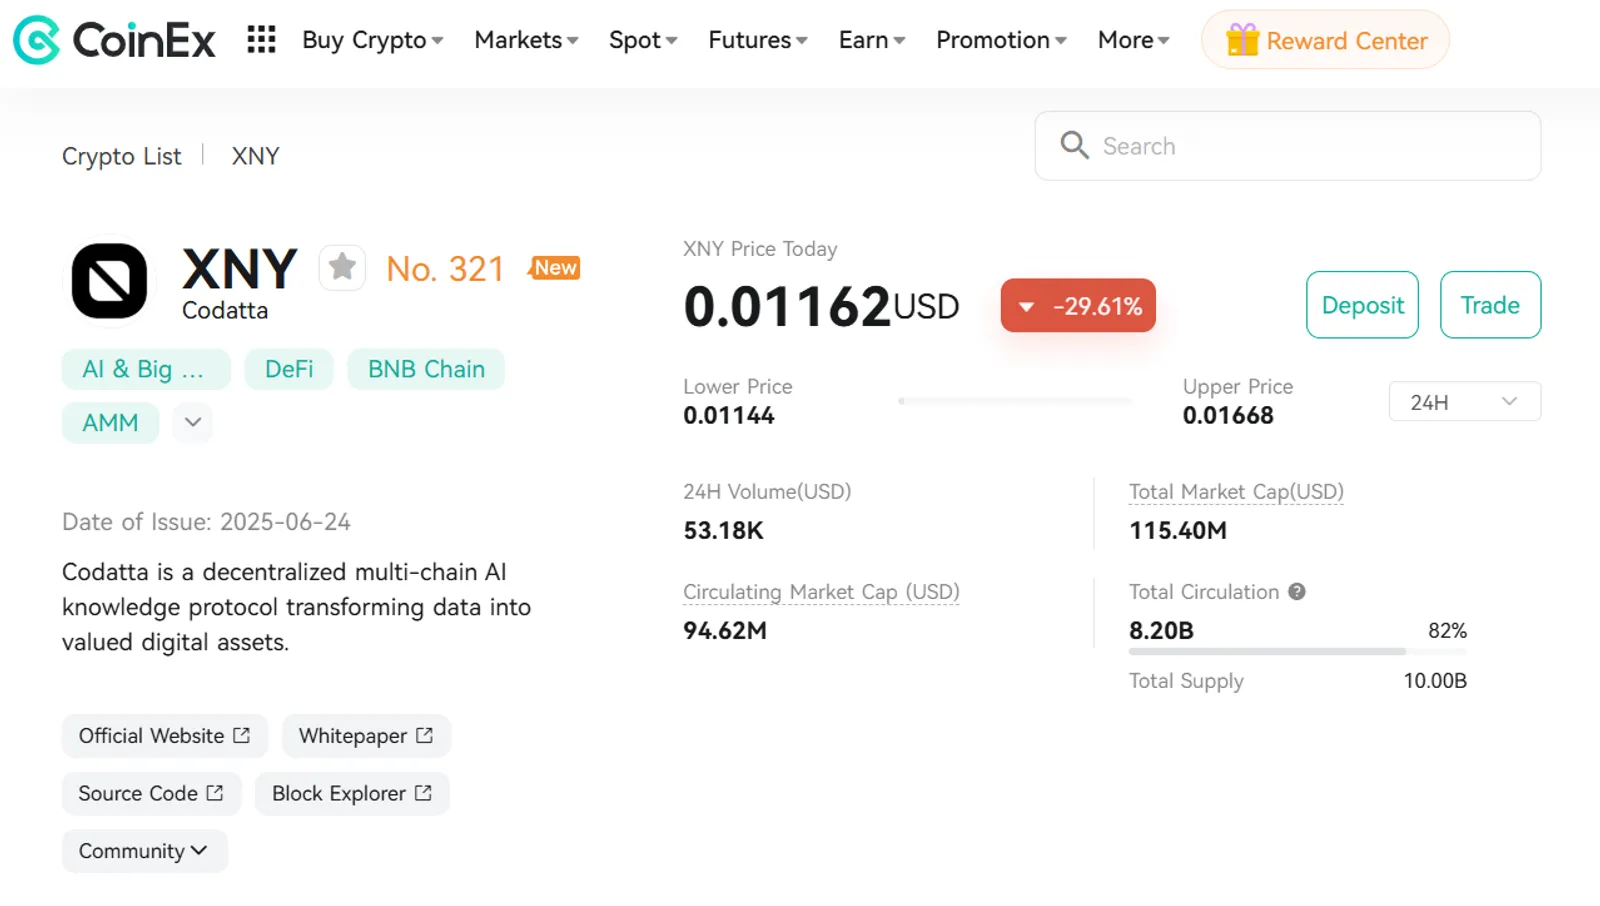Image resolution: width=1600 pixels, height=906 pixels.
Task: Click the Total Circulation help icon
Action: pos(1297,592)
